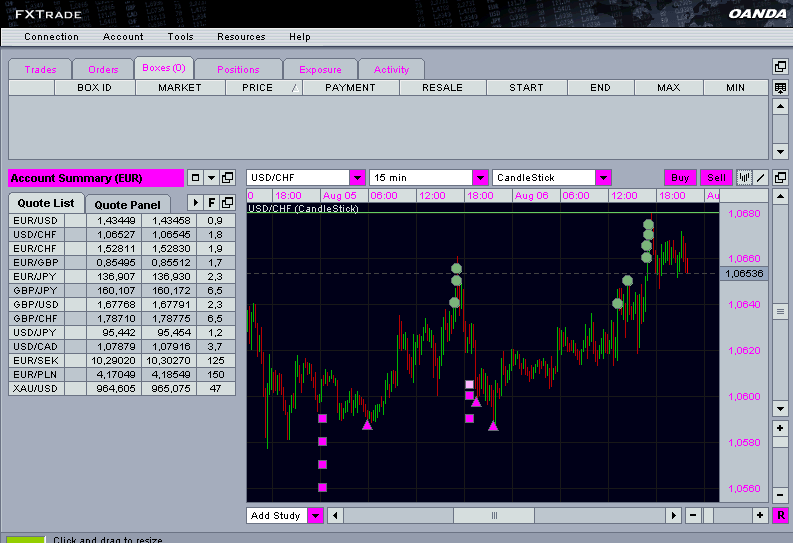Detach the trades table panel

coord(780,67)
